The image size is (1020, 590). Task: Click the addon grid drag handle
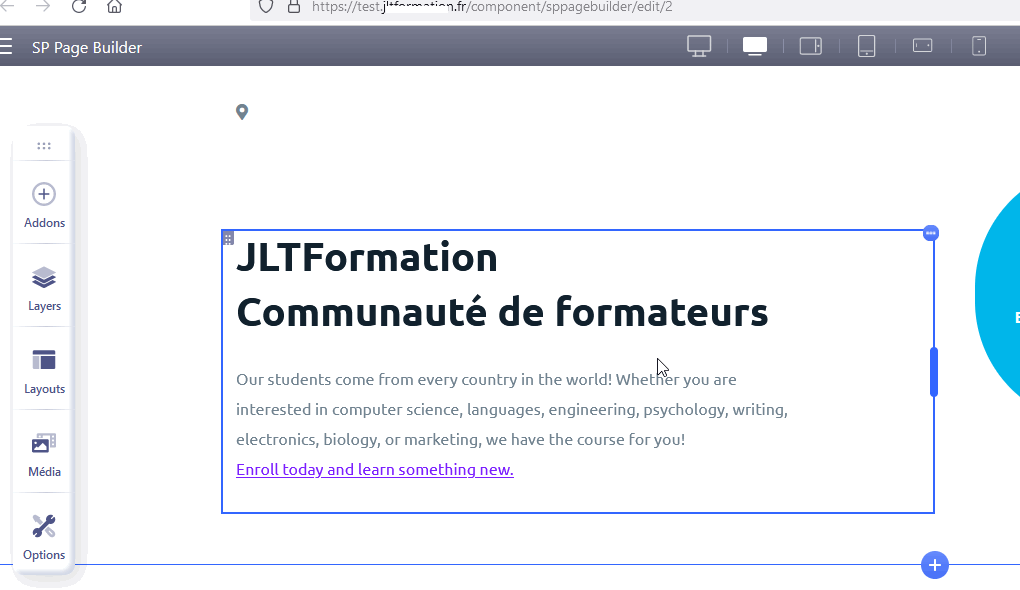point(228,239)
